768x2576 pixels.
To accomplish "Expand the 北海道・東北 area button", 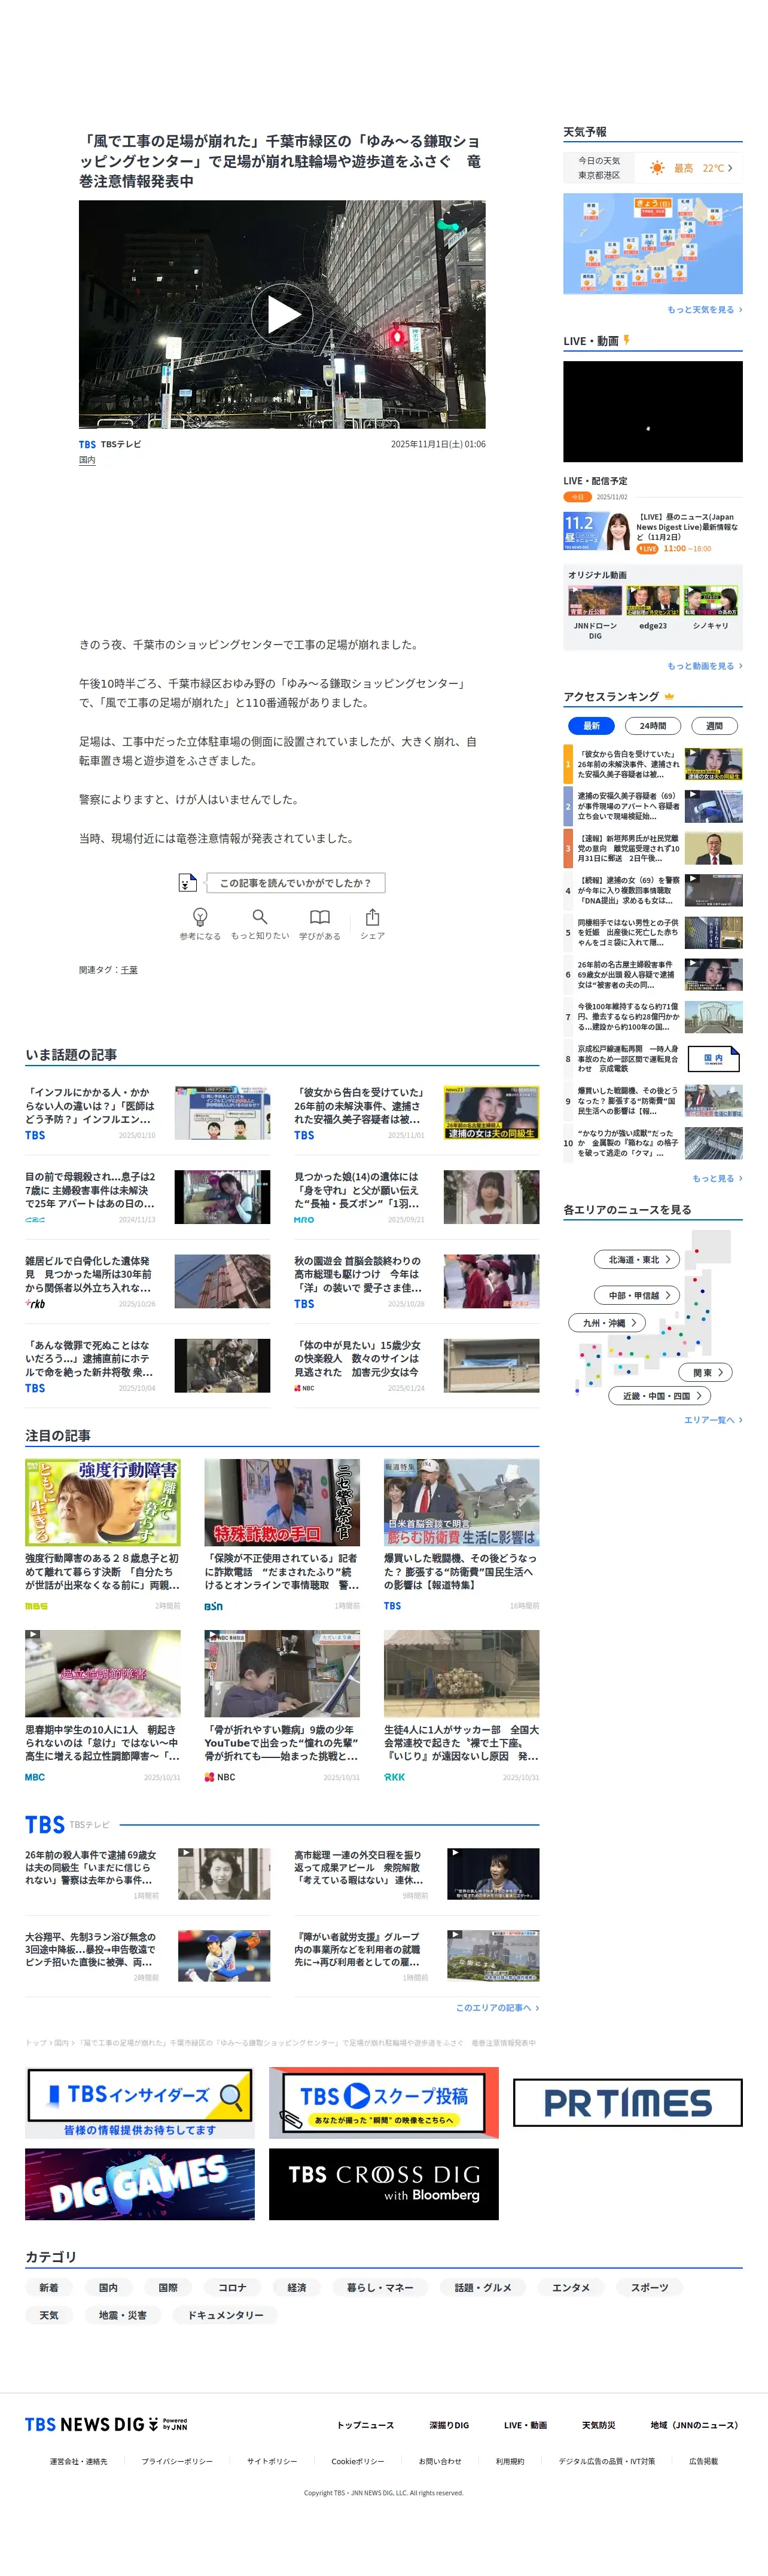I will (x=638, y=1259).
